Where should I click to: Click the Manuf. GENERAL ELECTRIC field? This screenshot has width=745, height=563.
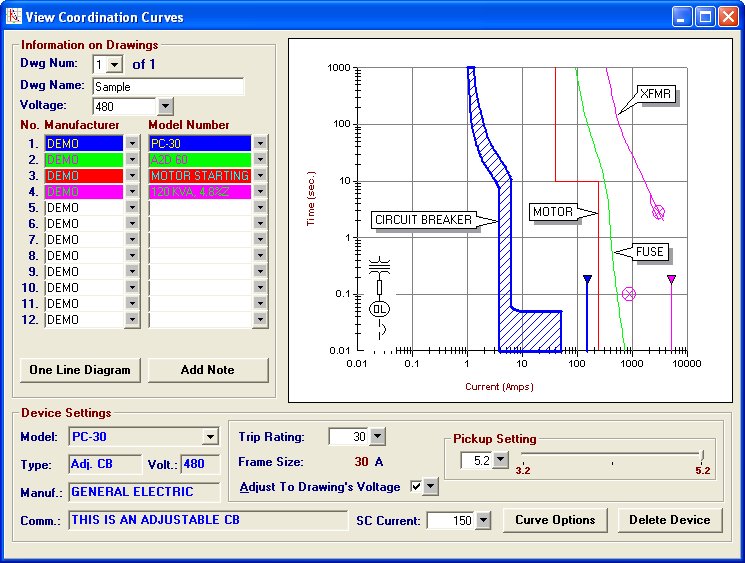144,492
